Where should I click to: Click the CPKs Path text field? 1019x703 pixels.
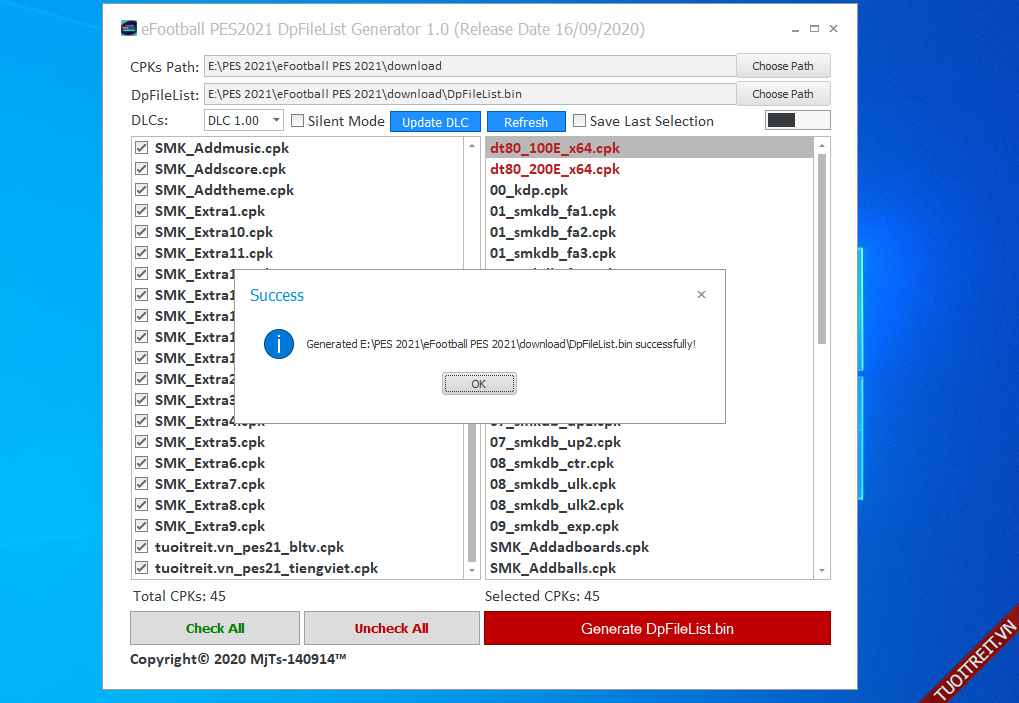pyautogui.click(x=470, y=66)
